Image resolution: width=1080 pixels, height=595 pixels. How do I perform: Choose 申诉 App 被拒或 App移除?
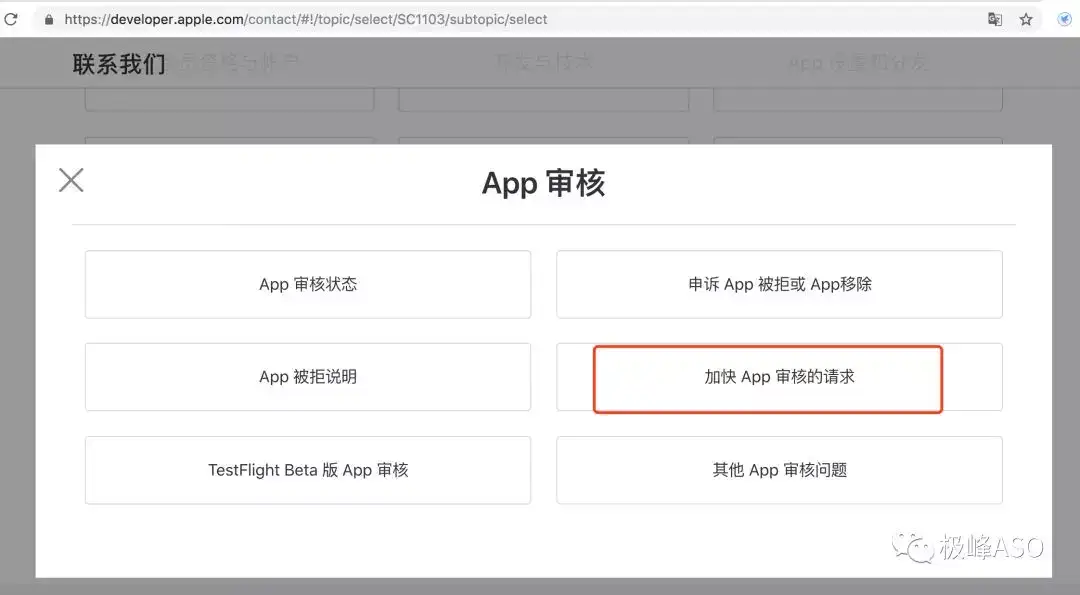click(779, 284)
